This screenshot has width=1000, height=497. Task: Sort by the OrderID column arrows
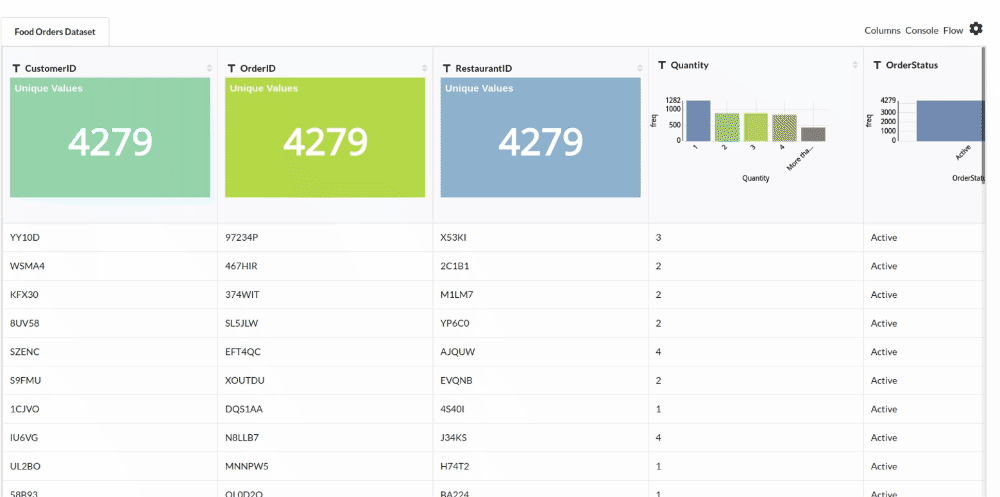(x=425, y=68)
